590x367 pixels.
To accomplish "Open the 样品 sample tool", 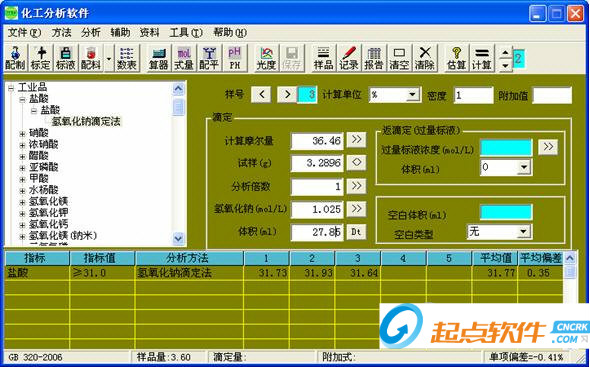I will (324, 58).
